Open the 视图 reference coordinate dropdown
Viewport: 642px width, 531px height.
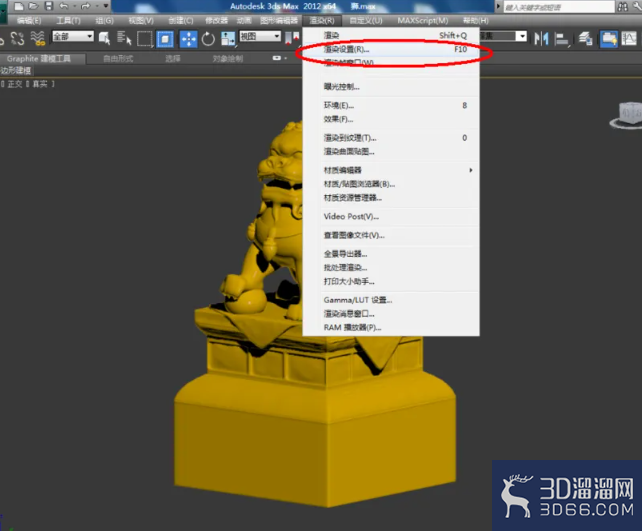(x=260, y=36)
